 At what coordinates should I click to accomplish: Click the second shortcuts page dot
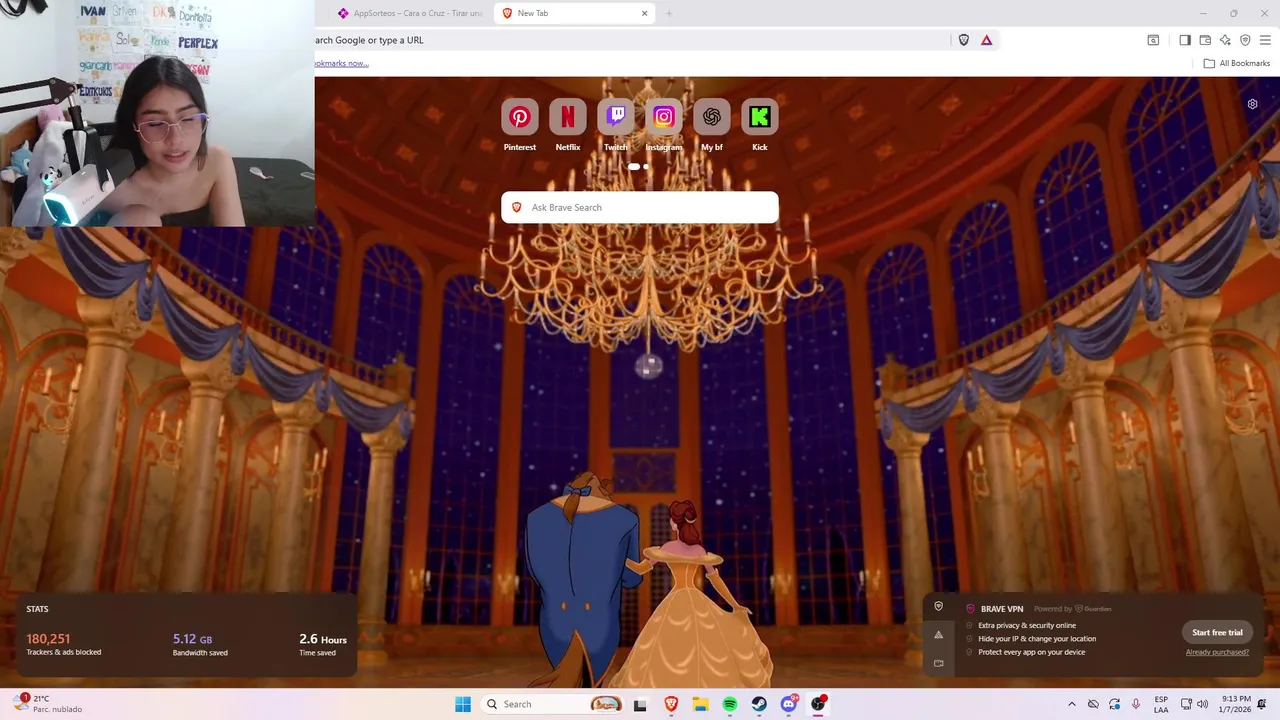[x=646, y=167]
